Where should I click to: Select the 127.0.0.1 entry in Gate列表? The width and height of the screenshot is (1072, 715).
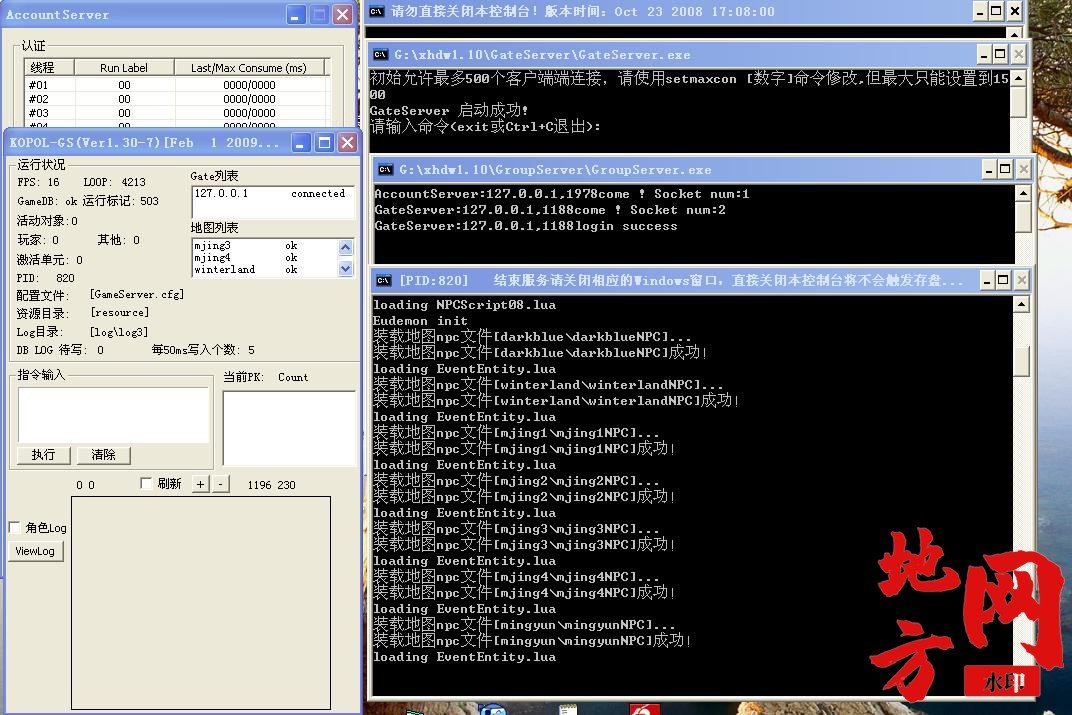coord(273,193)
